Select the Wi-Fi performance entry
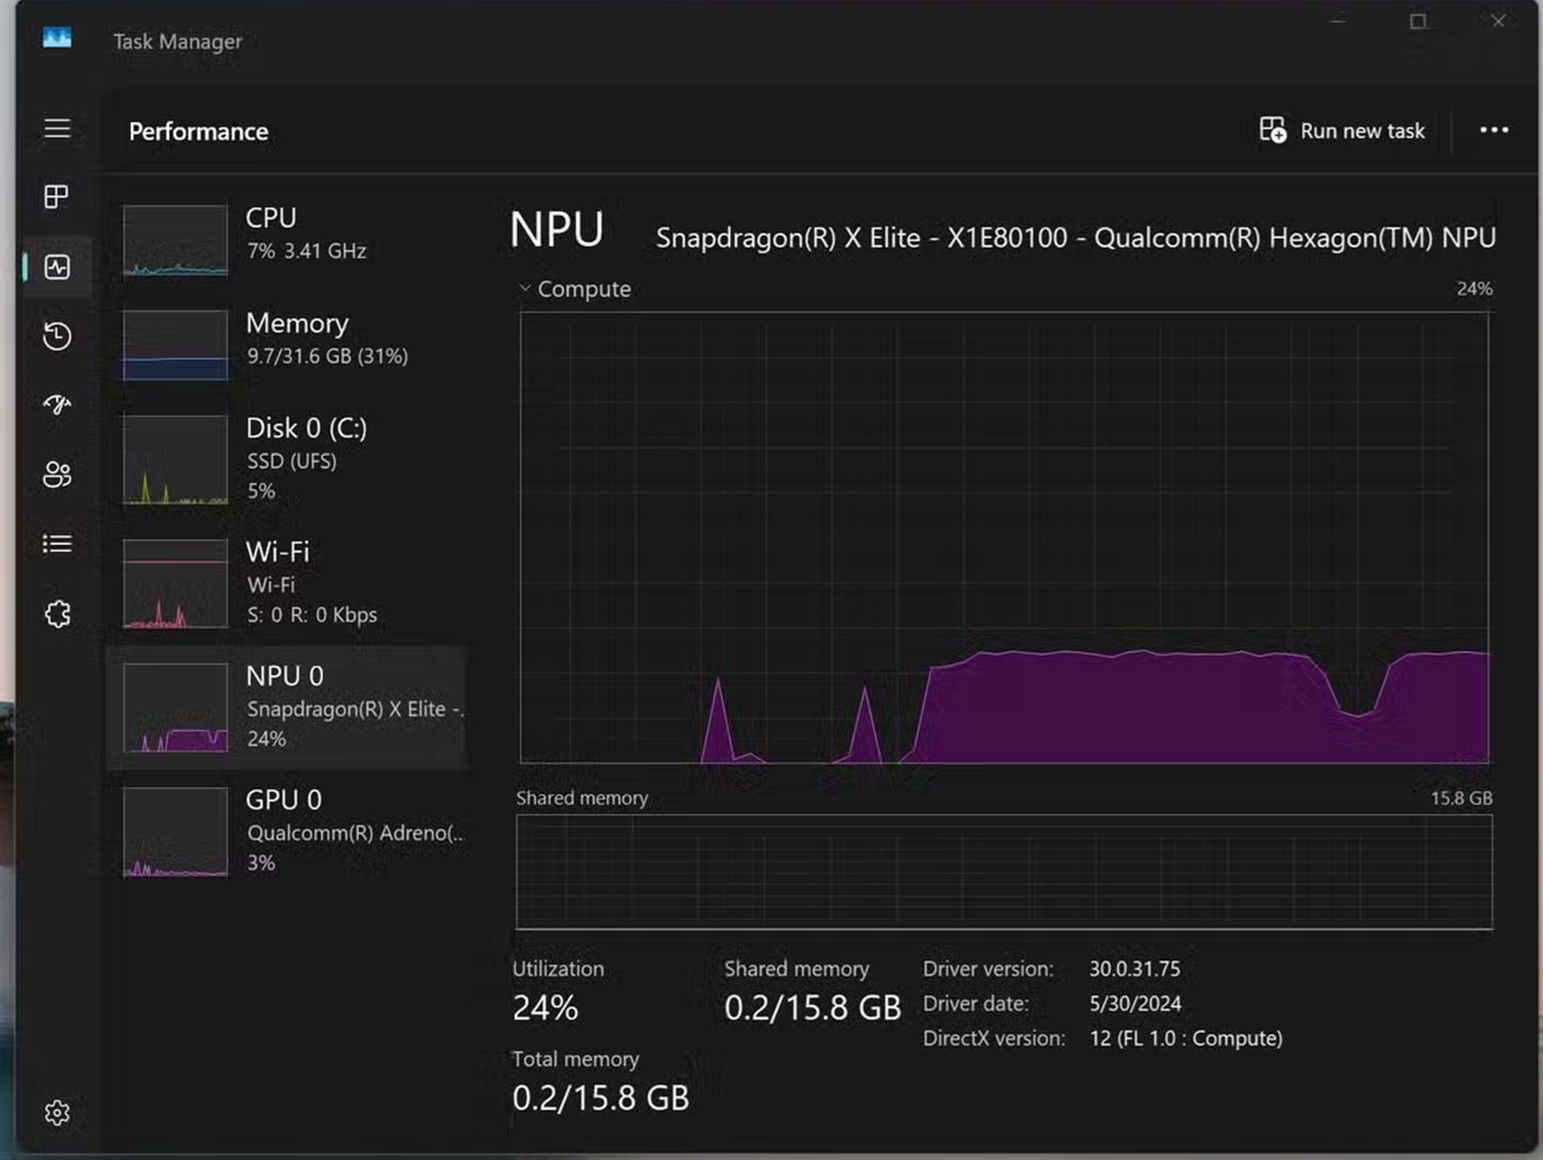Screen dimensions: 1543x1160 coord(287,584)
